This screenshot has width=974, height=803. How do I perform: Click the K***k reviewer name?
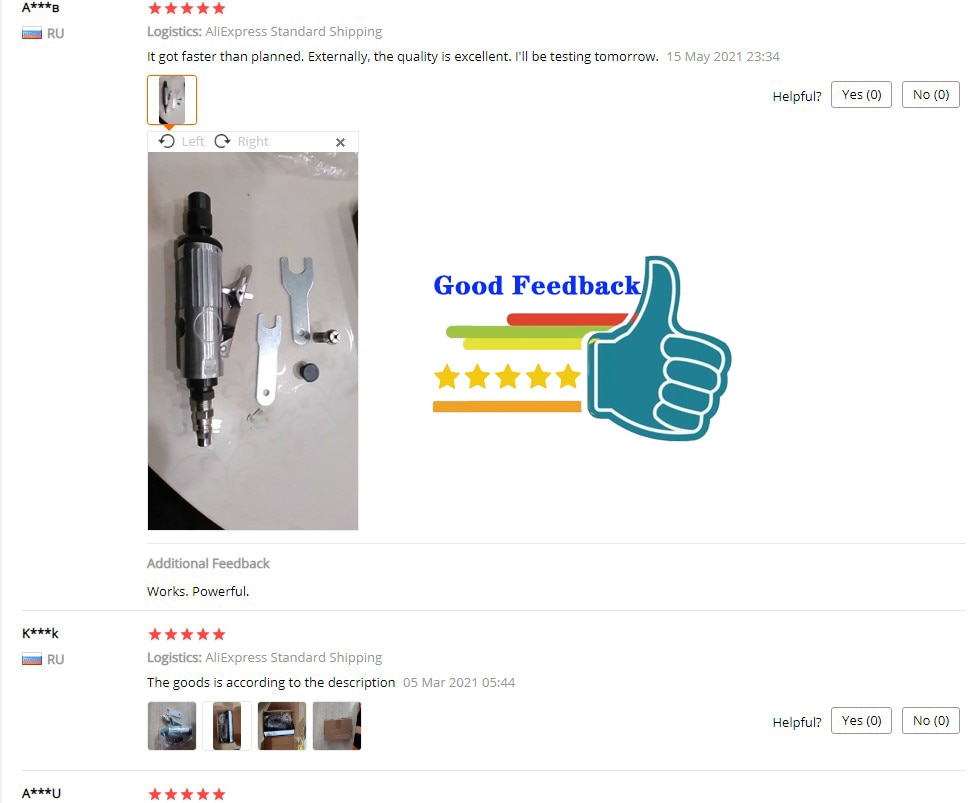pyautogui.click(x=40, y=633)
